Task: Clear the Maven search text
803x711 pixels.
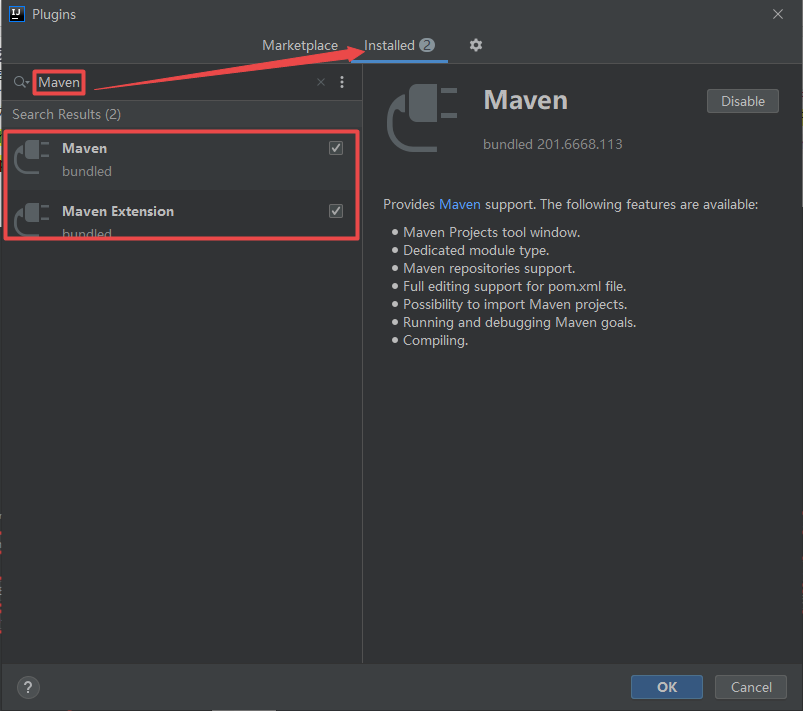Action: click(x=321, y=82)
